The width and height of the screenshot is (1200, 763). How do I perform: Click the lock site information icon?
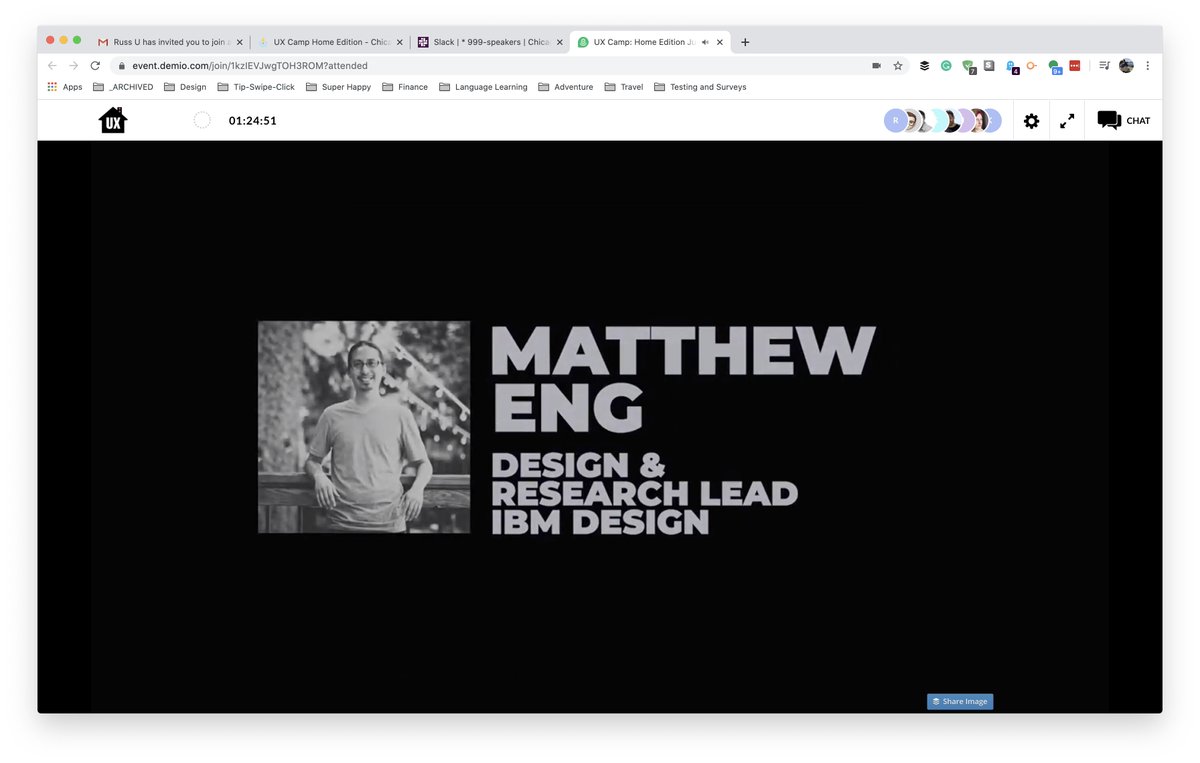click(121, 66)
